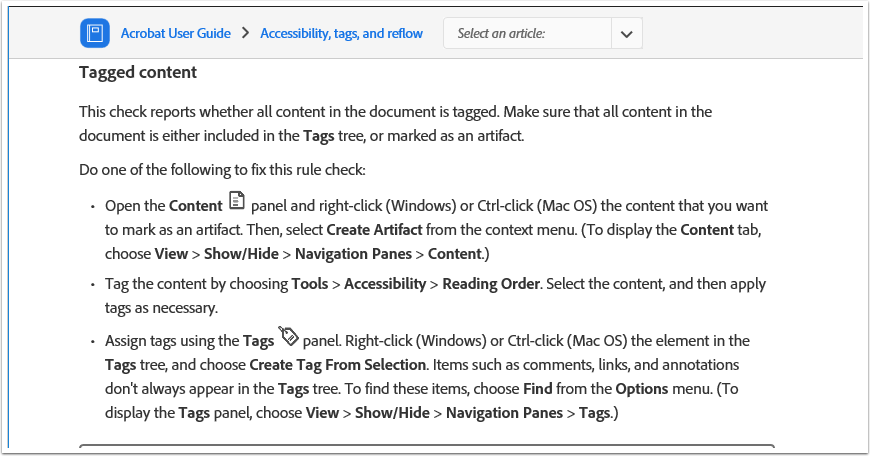Screen dimensions: 870x456
Task: Click the Tags panel tag icon
Action: tap(289, 336)
